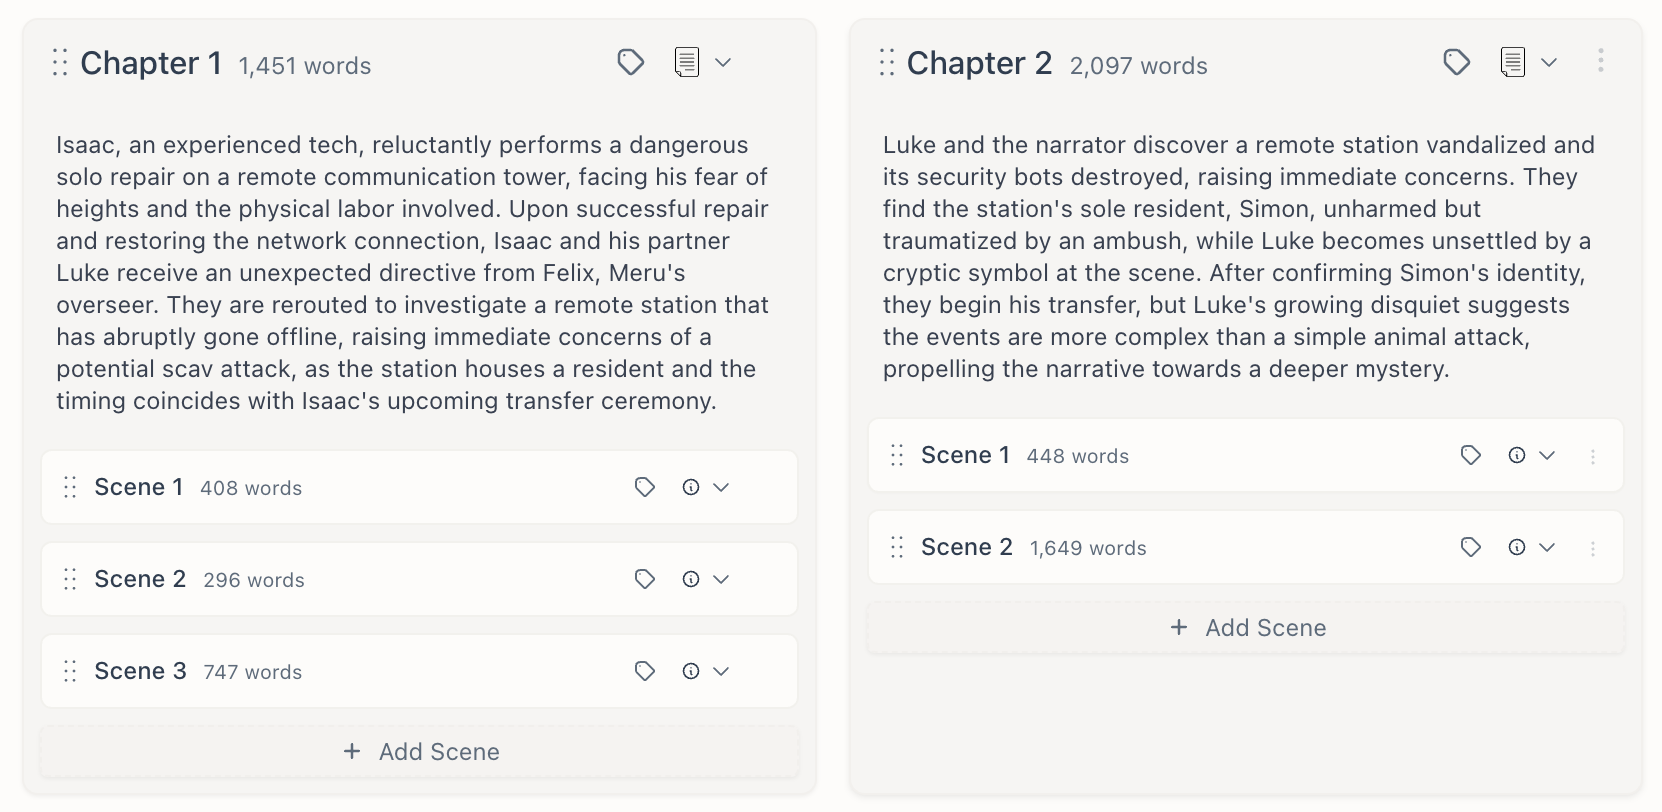View info for Scene 2 in Chapter 2
The height and width of the screenshot is (812, 1662).
pyautogui.click(x=1516, y=548)
